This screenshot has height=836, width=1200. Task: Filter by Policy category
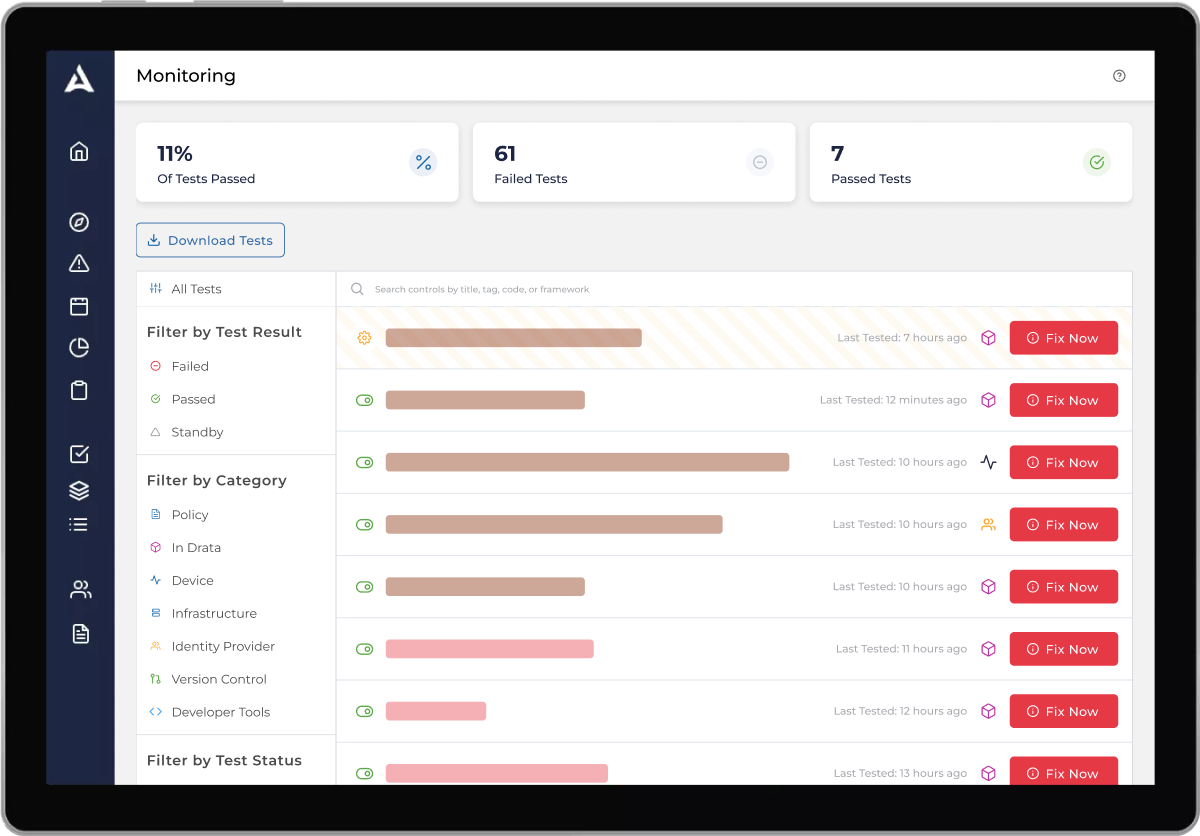coord(190,514)
